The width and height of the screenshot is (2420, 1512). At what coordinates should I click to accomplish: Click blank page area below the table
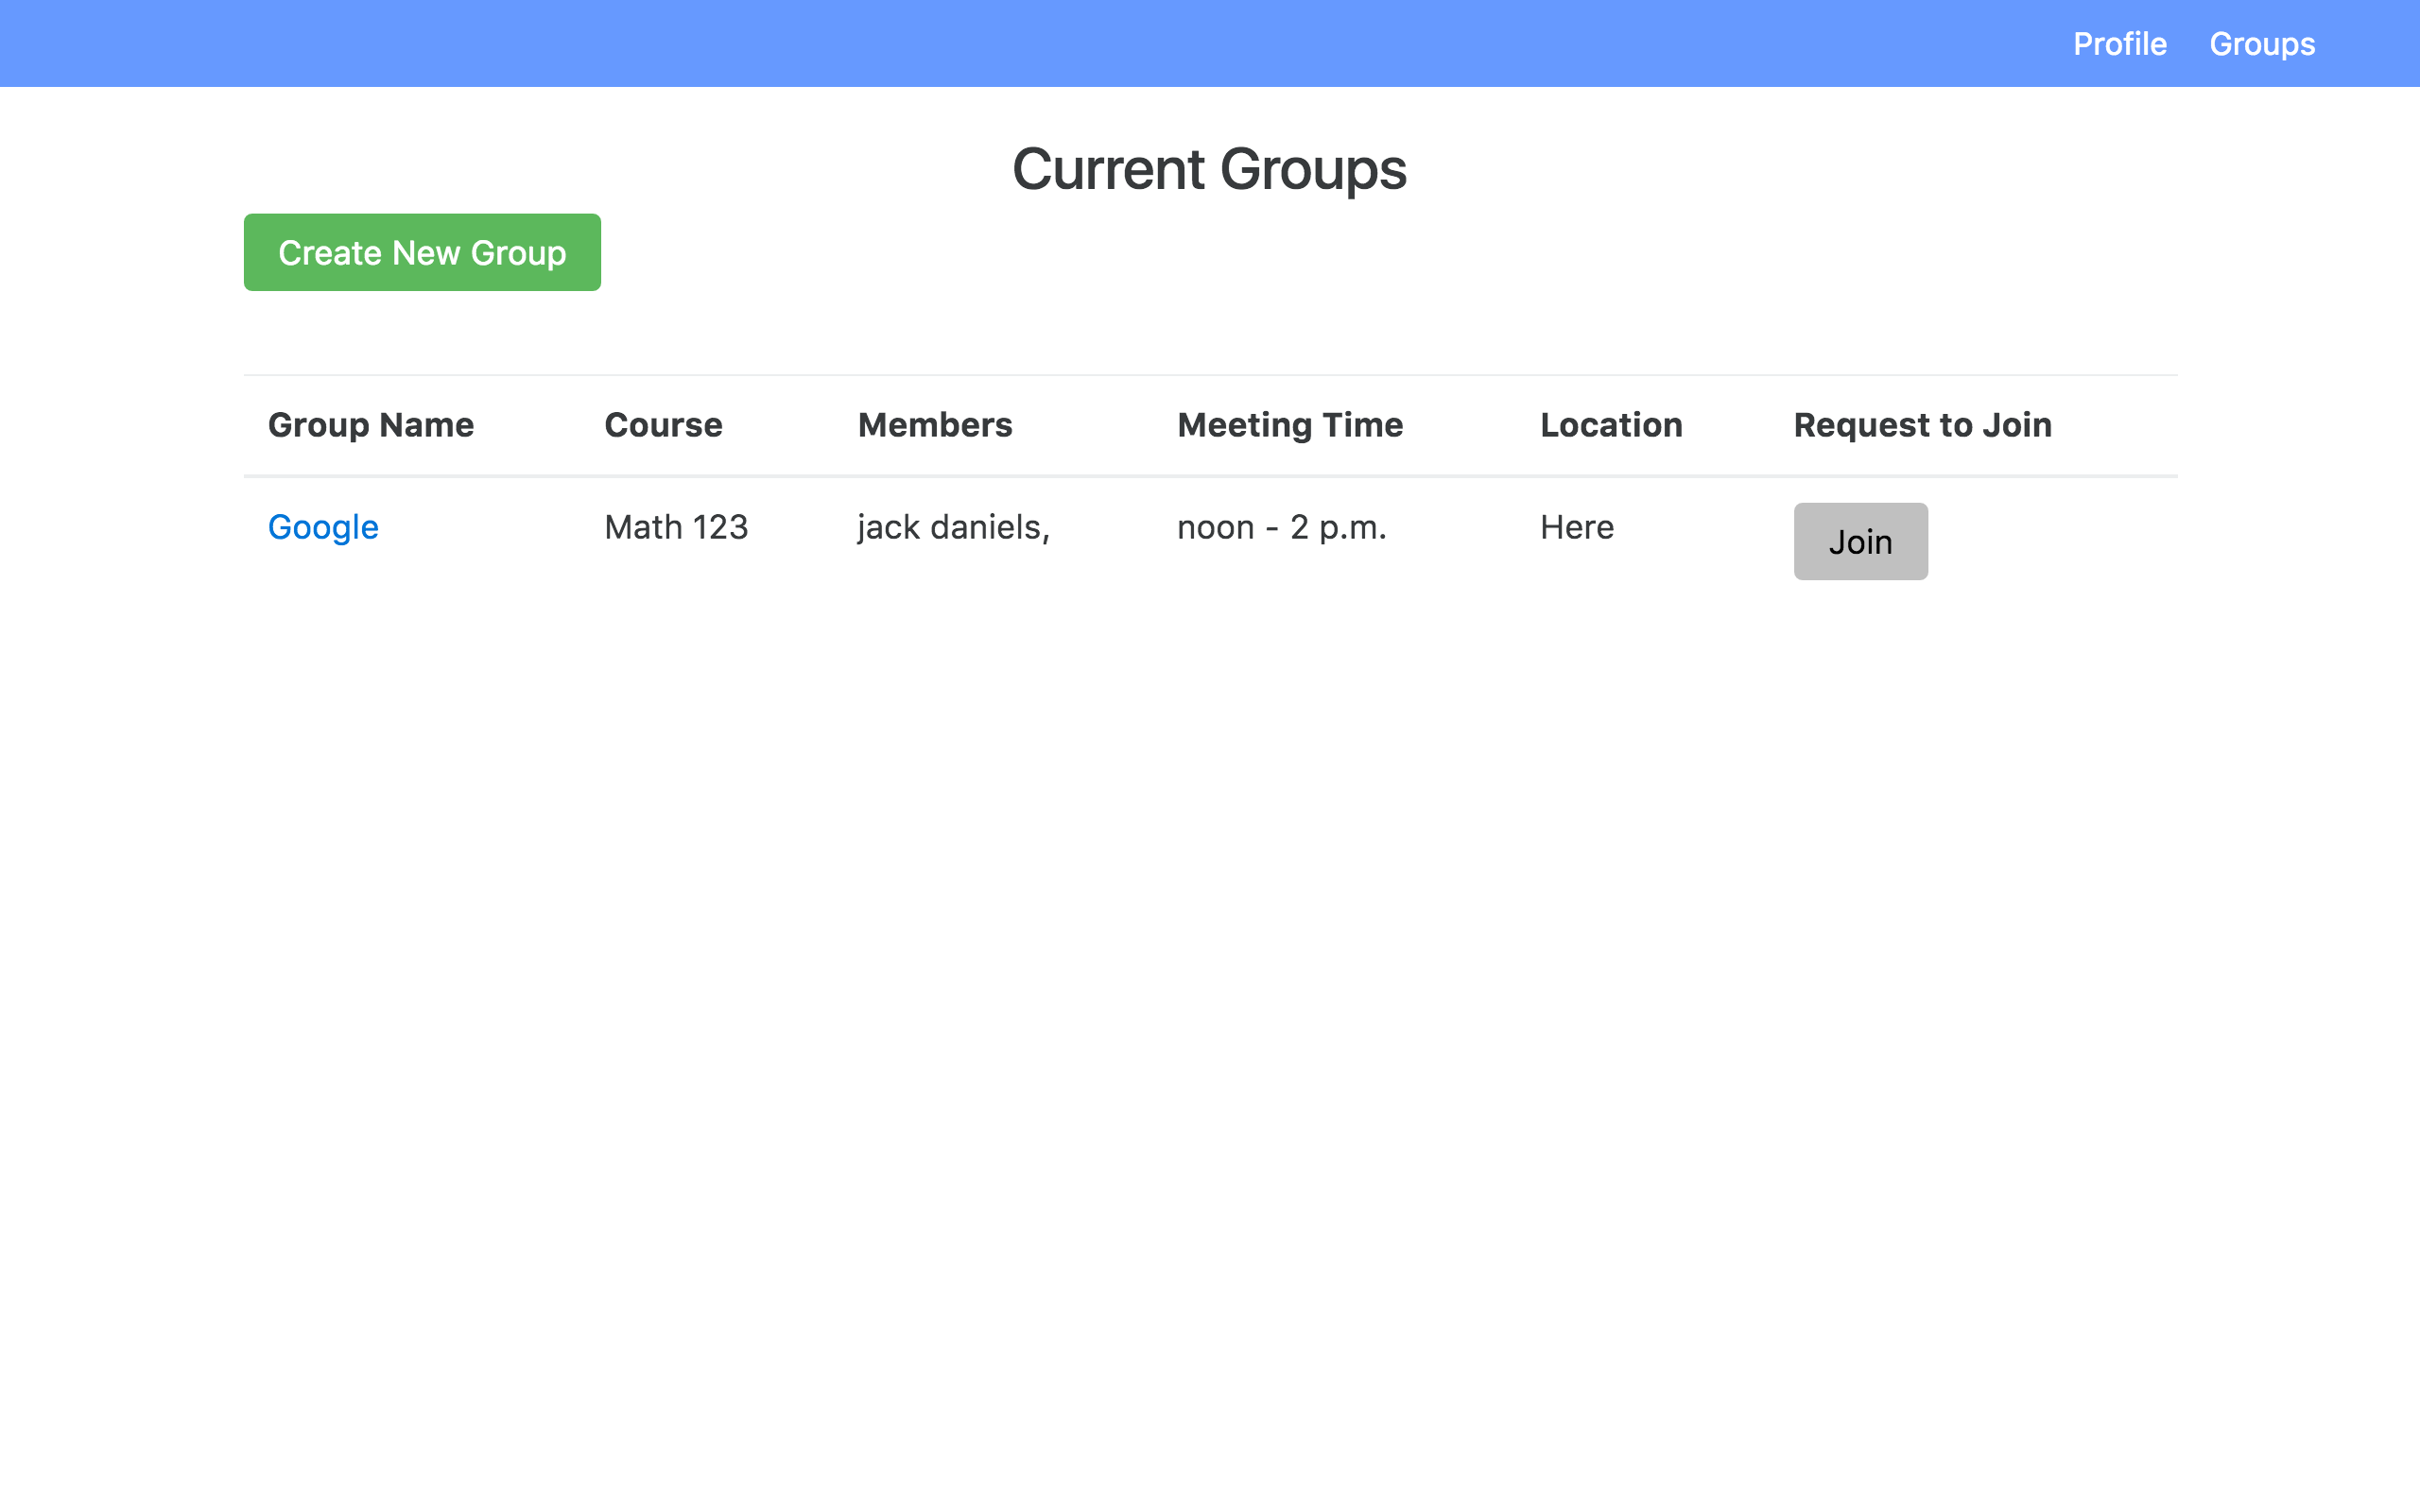(1210, 1000)
